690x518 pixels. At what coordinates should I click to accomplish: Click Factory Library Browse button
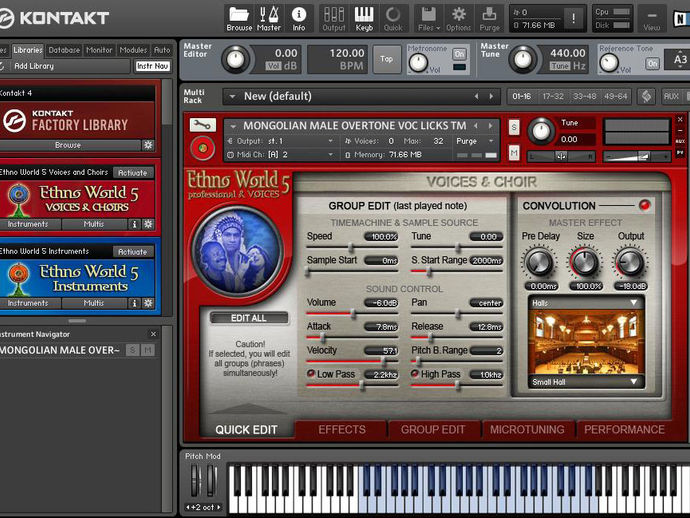tap(68, 145)
